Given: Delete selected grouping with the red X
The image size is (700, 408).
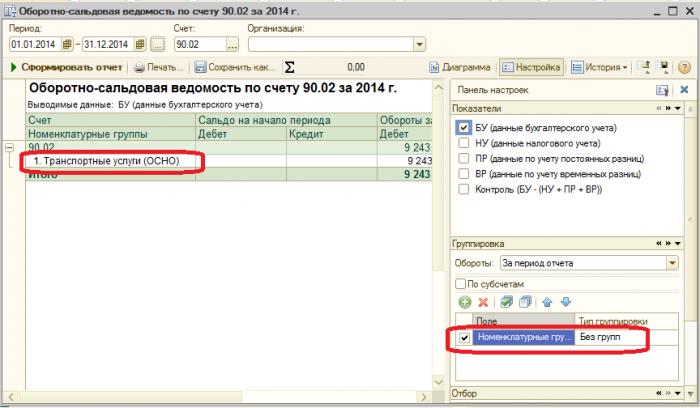Looking at the screenshot, I should [483, 302].
